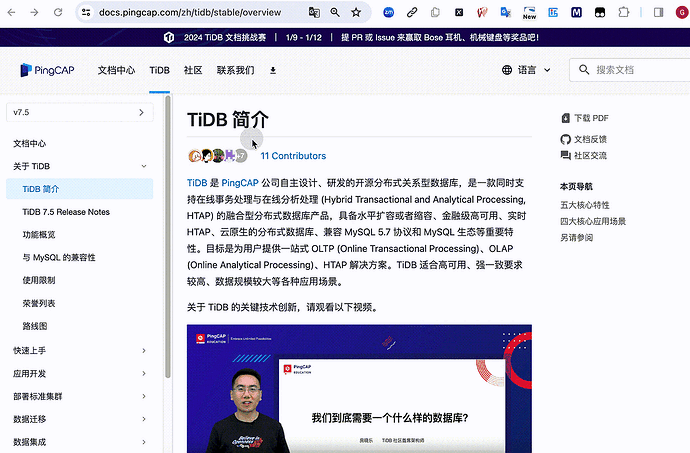Expand the 部署标准集群 section
This screenshot has height=453, width=690.
click(x=80, y=396)
